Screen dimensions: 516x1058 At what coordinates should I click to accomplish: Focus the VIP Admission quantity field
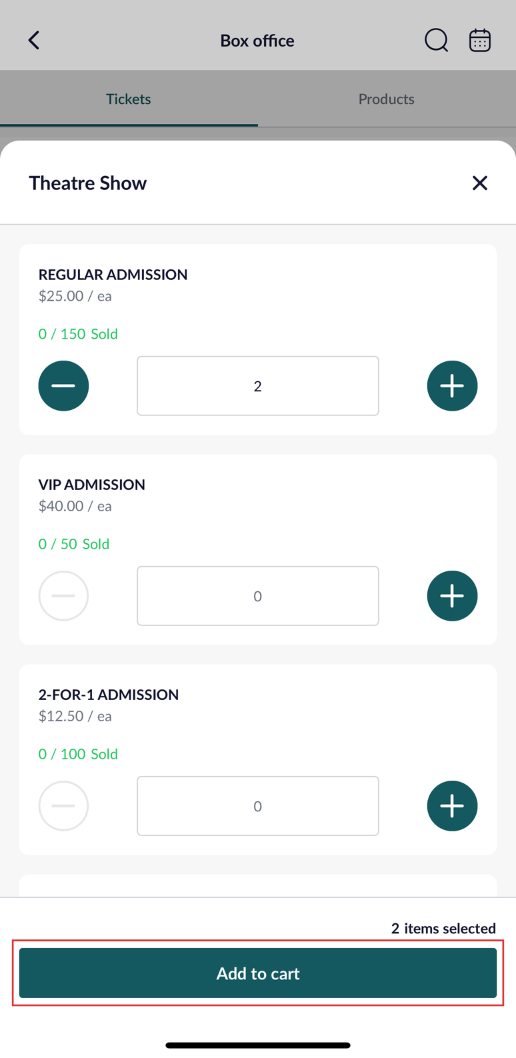click(x=258, y=596)
